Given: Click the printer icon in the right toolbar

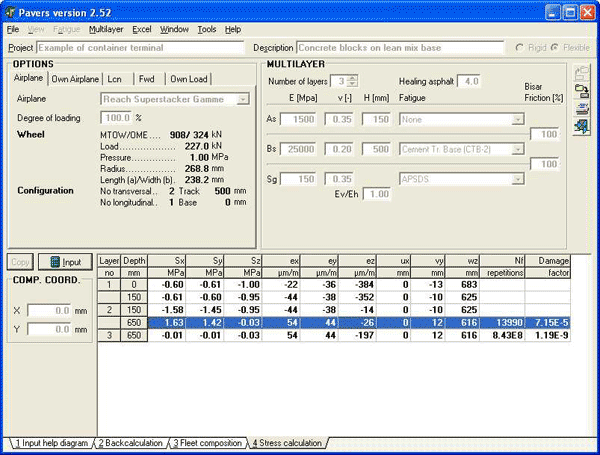Looking at the screenshot, I should point(581,107).
